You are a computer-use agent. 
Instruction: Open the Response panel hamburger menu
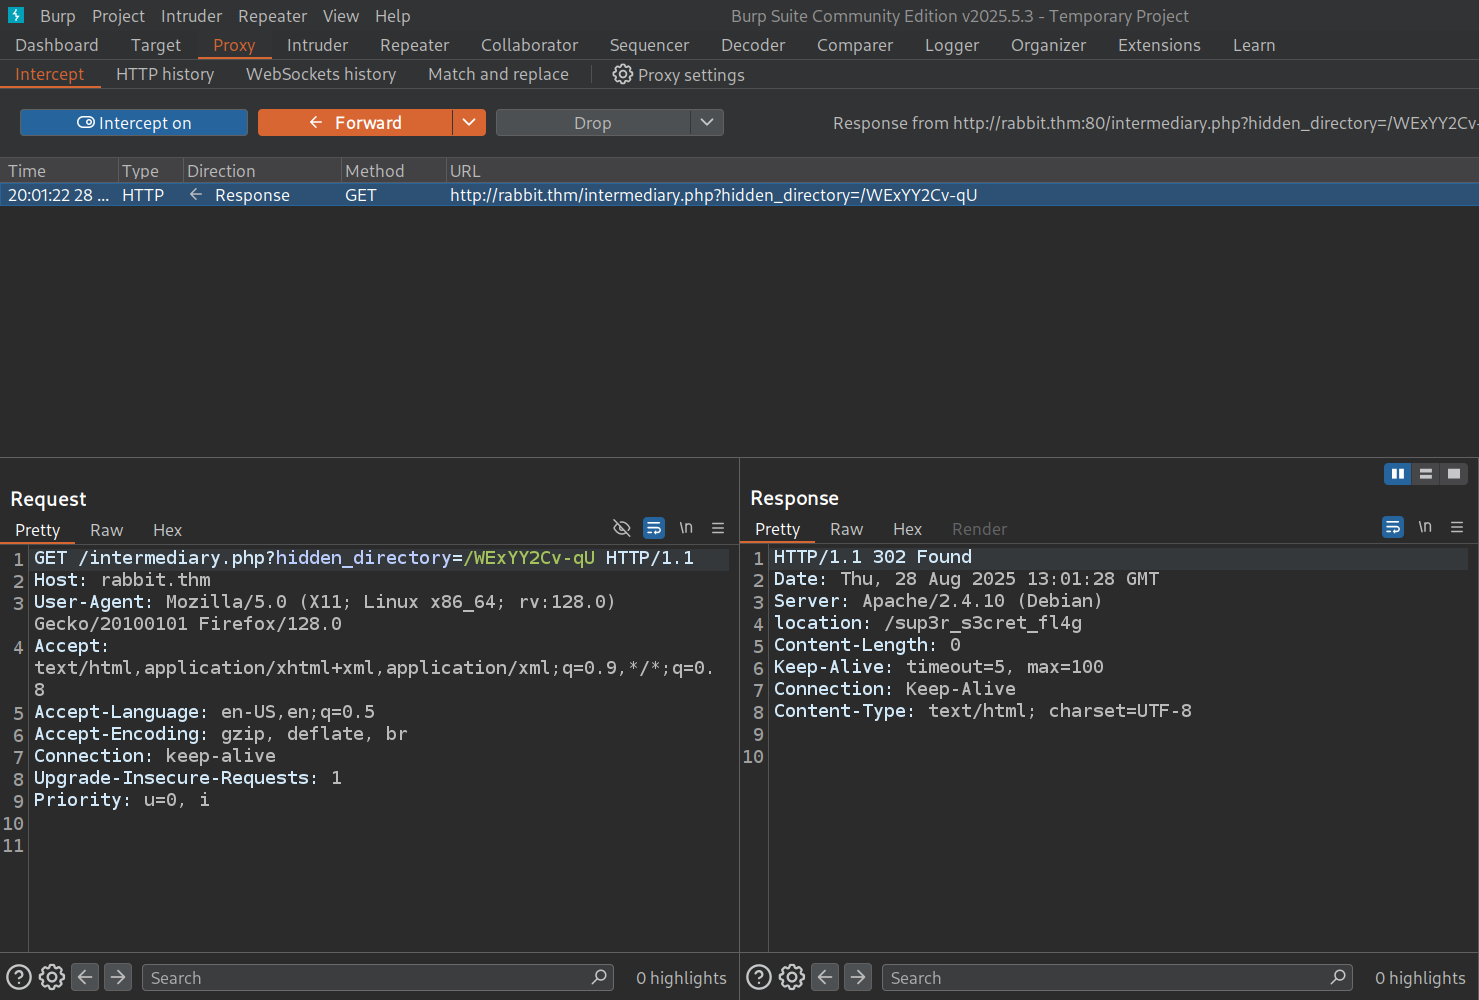1457,527
